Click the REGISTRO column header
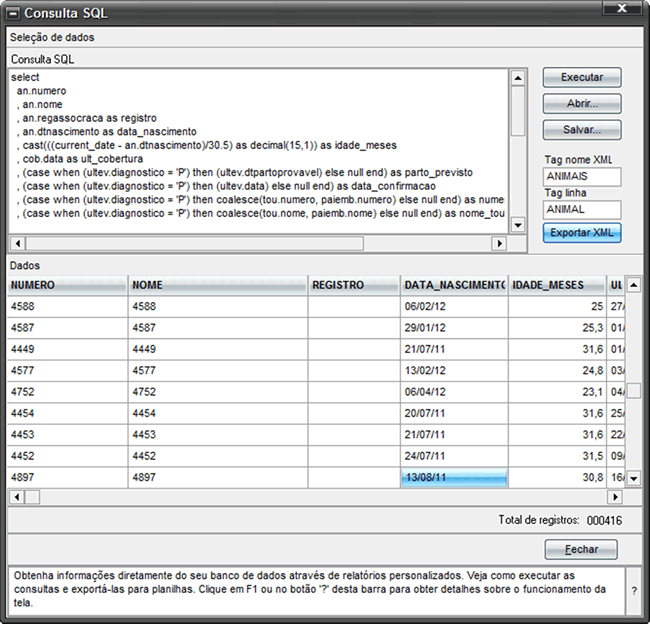The width and height of the screenshot is (650, 624). [354, 285]
